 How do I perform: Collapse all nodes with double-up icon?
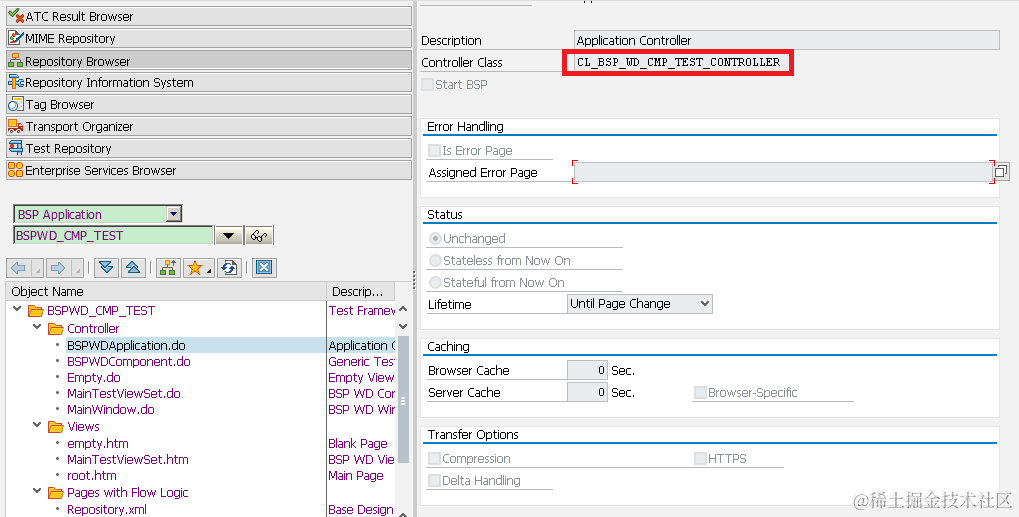(133, 268)
